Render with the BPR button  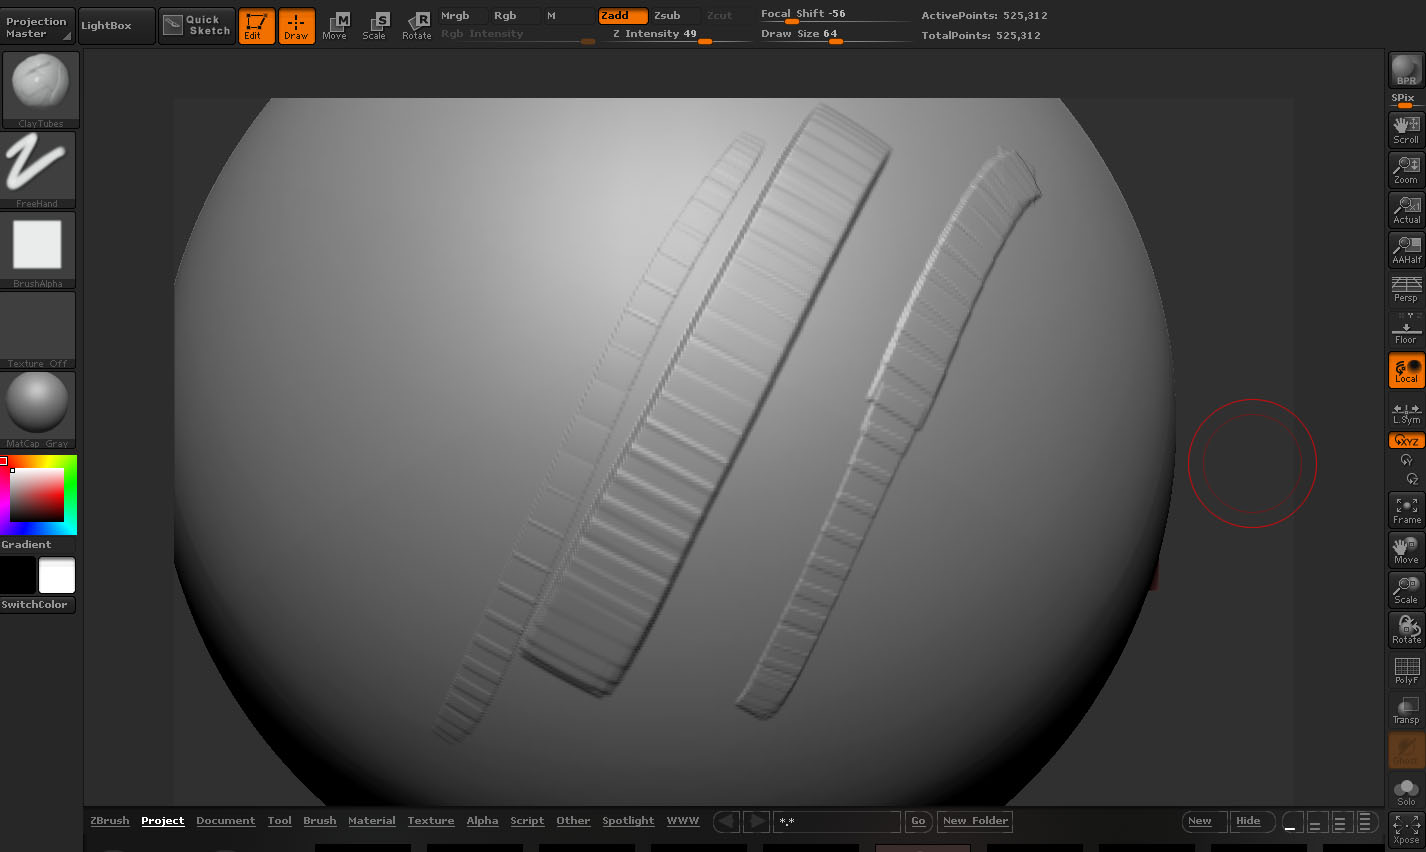click(1406, 70)
